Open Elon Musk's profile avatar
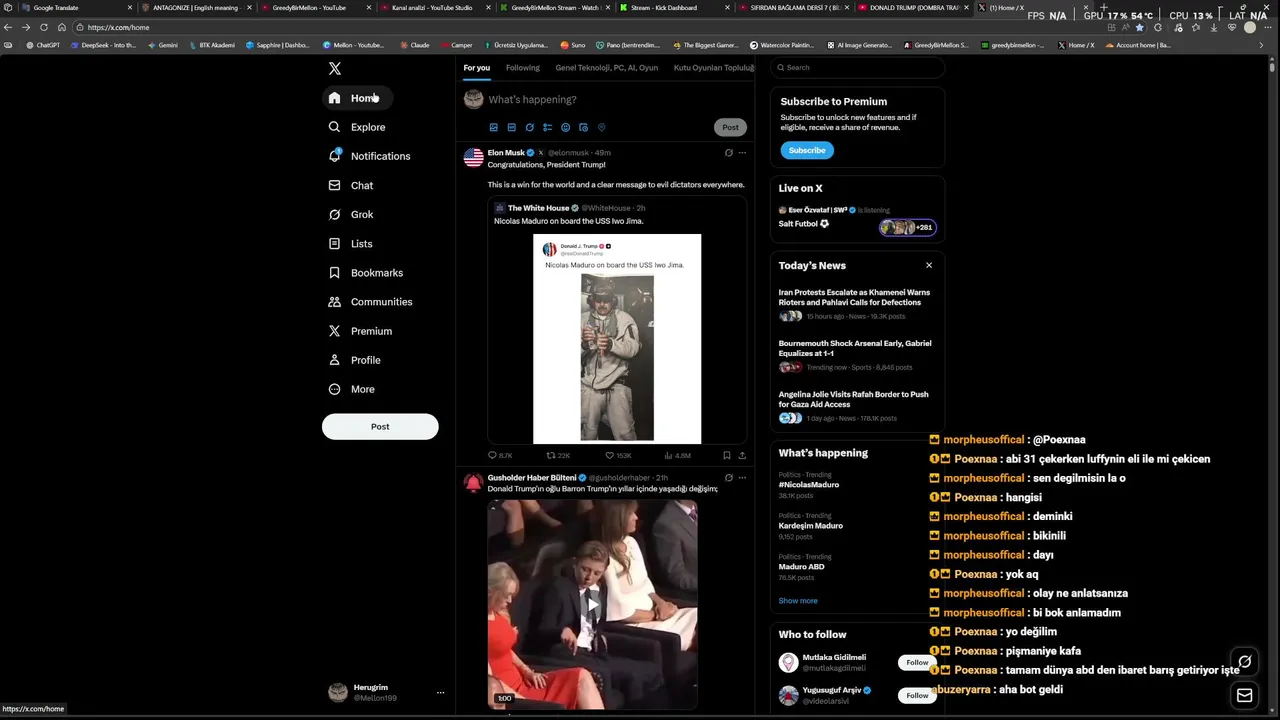This screenshot has height=720, width=1280. [473, 157]
